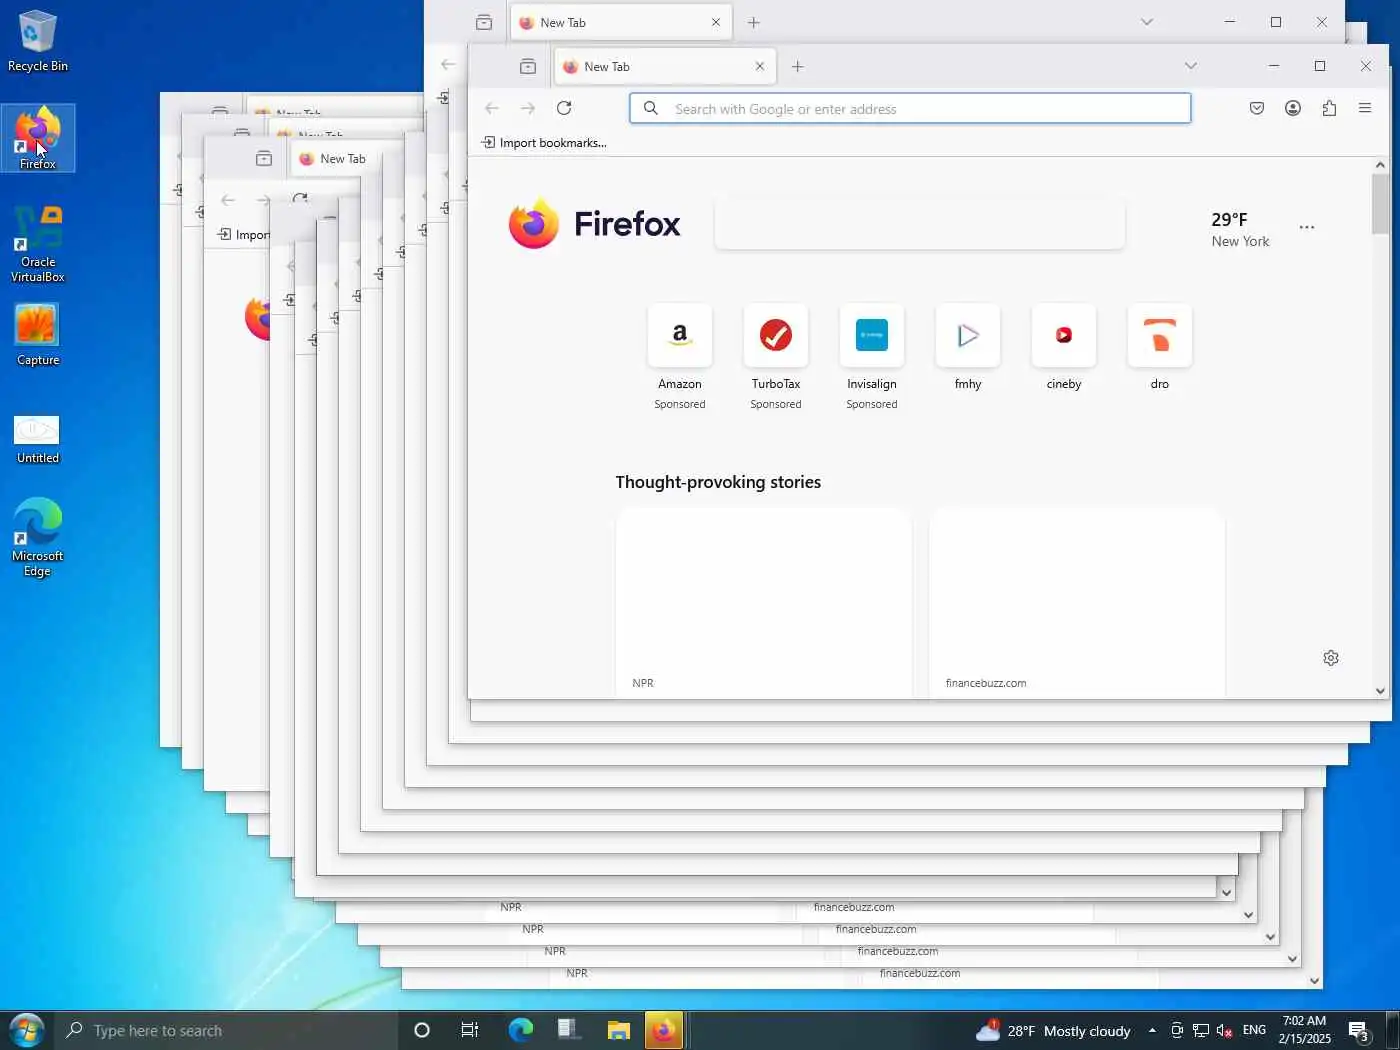Select the New Tab tab in front window
The height and width of the screenshot is (1050, 1400).
[663, 66]
